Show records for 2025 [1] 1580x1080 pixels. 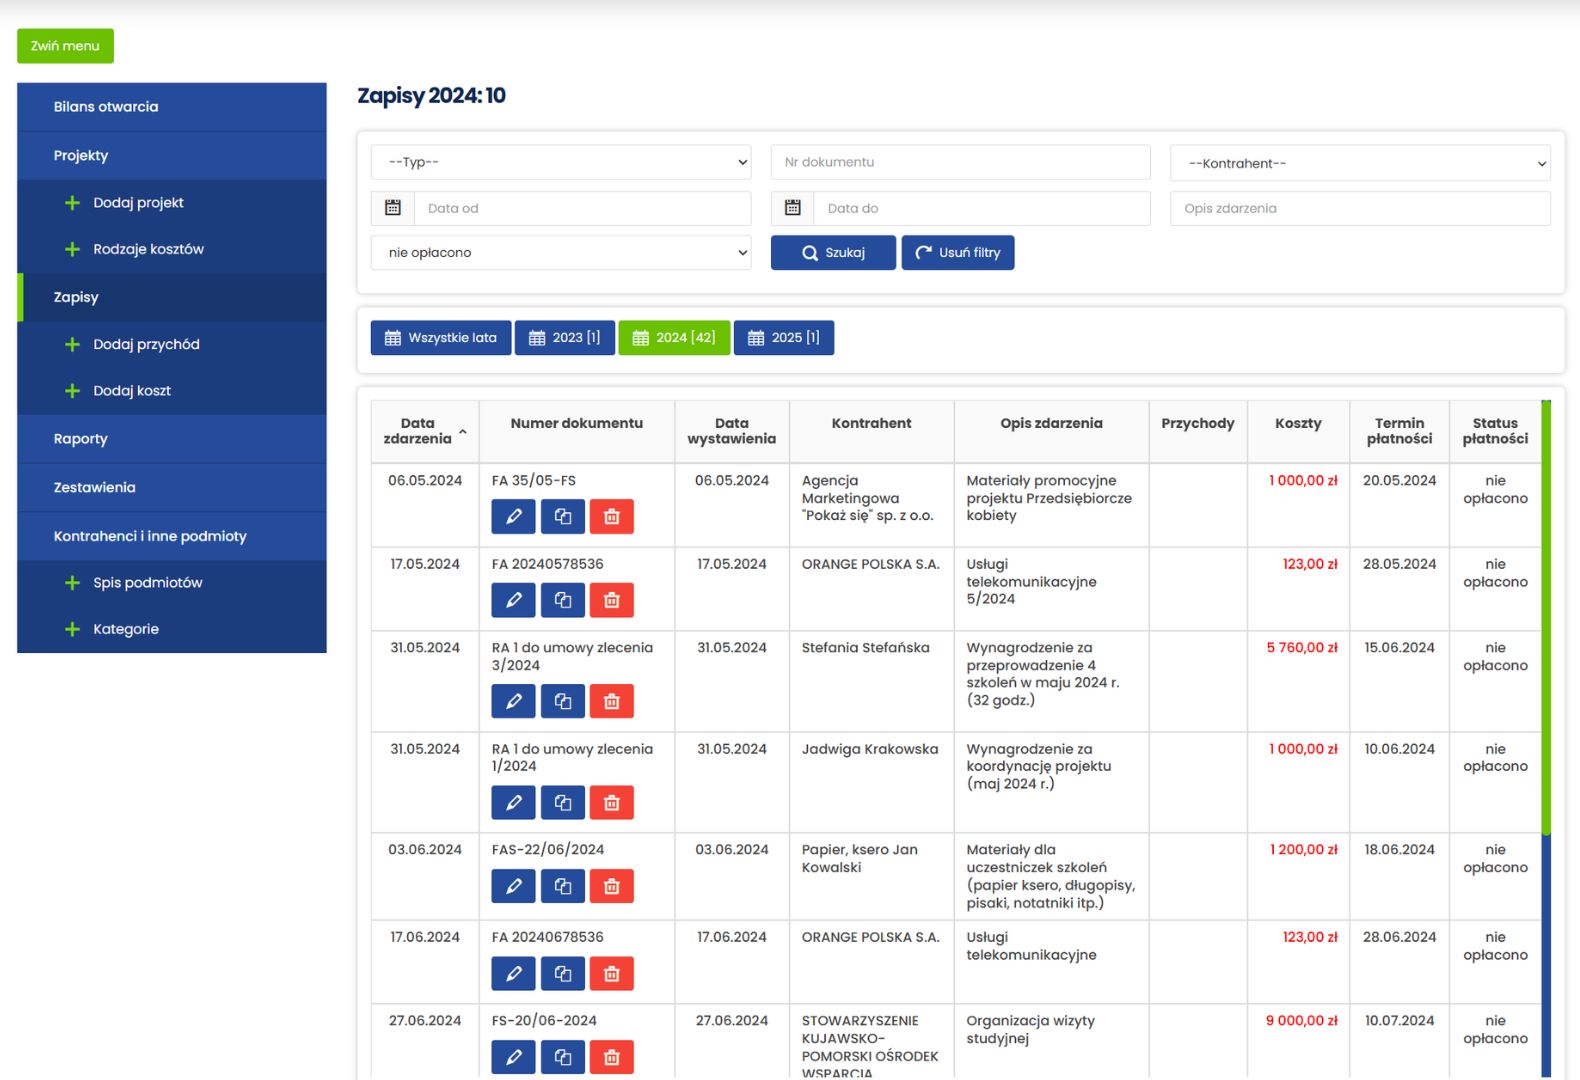[x=784, y=338]
